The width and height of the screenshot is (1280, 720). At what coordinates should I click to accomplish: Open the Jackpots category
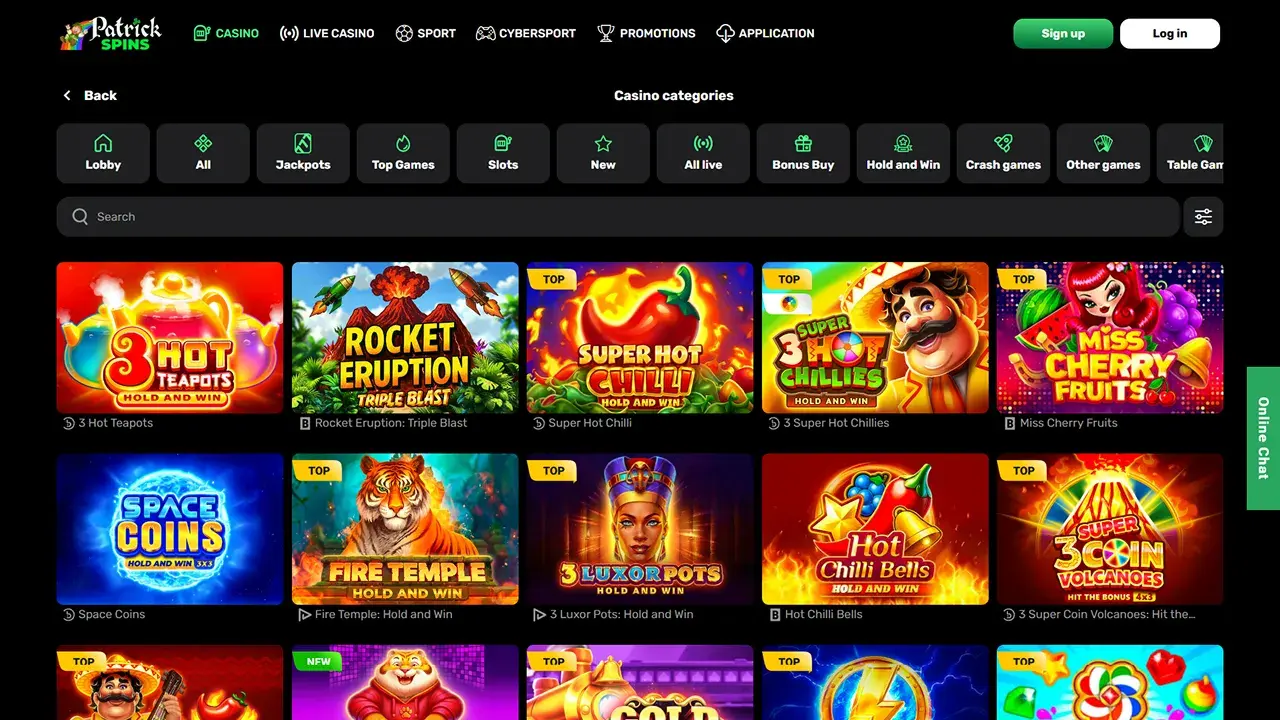[303, 153]
